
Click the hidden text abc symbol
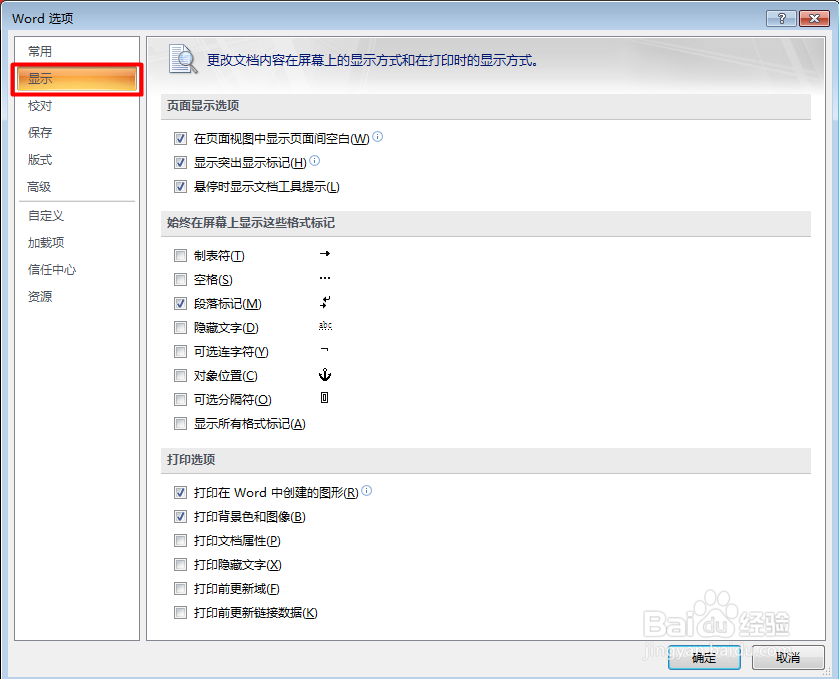[x=325, y=326]
